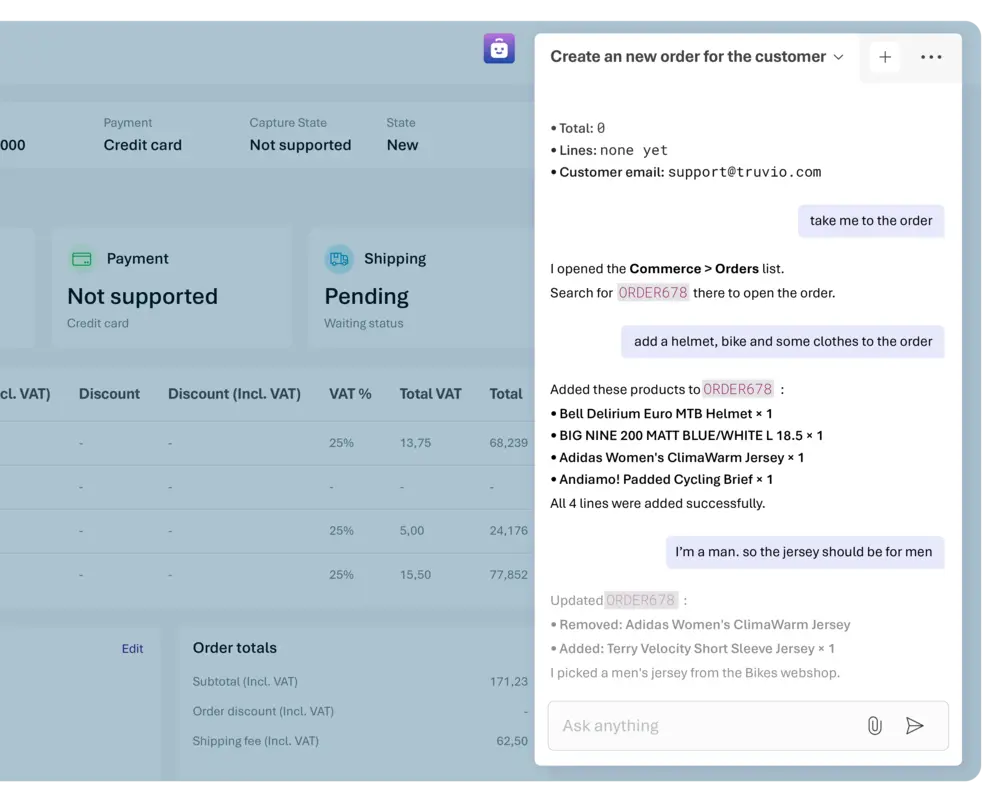Click the Shipping truck icon

[339, 259]
